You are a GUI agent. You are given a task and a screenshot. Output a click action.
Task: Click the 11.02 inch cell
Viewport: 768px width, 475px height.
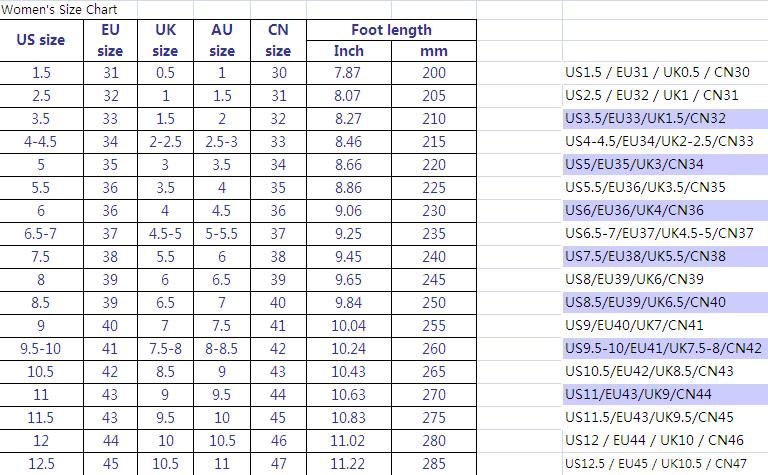coord(349,441)
